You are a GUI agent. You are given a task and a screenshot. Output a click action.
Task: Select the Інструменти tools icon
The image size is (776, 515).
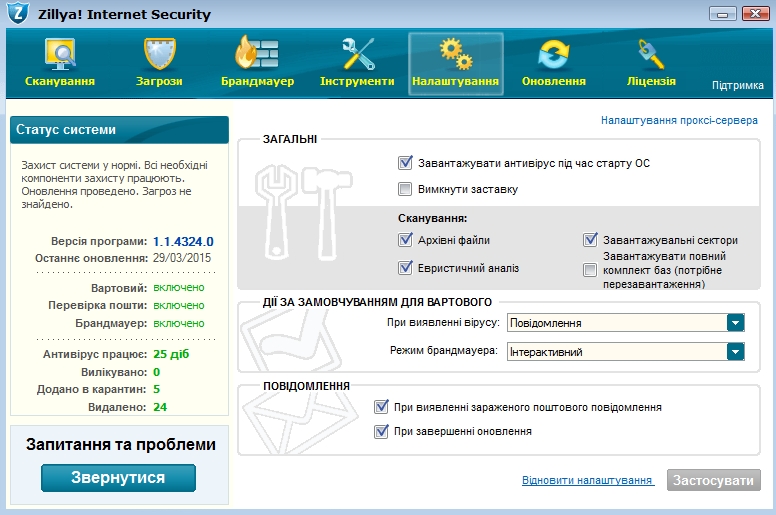click(357, 54)
